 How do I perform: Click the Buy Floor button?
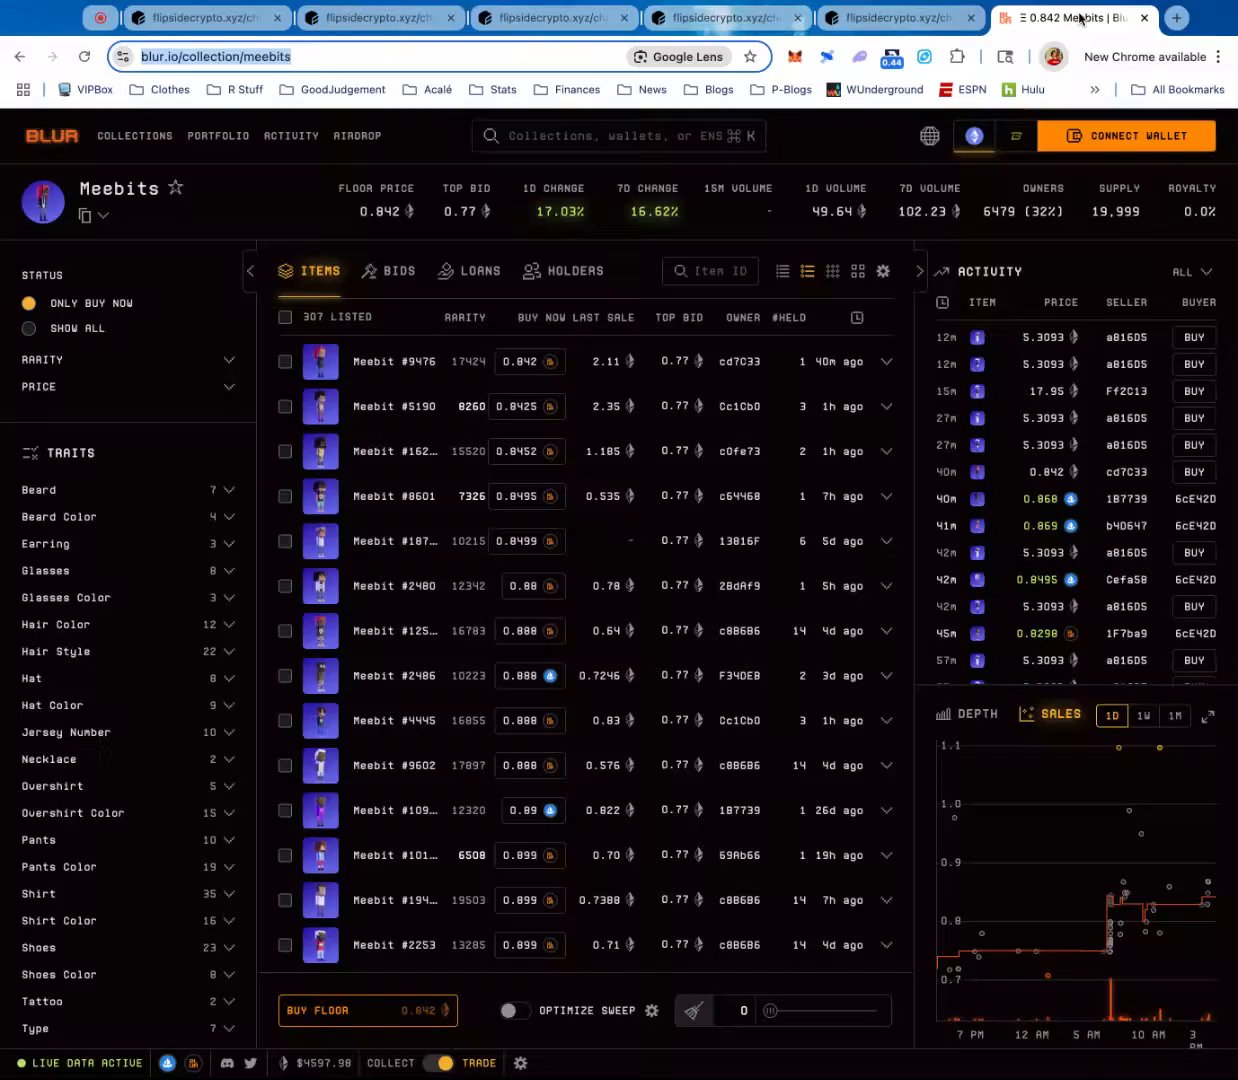(x=368, y=1011)
